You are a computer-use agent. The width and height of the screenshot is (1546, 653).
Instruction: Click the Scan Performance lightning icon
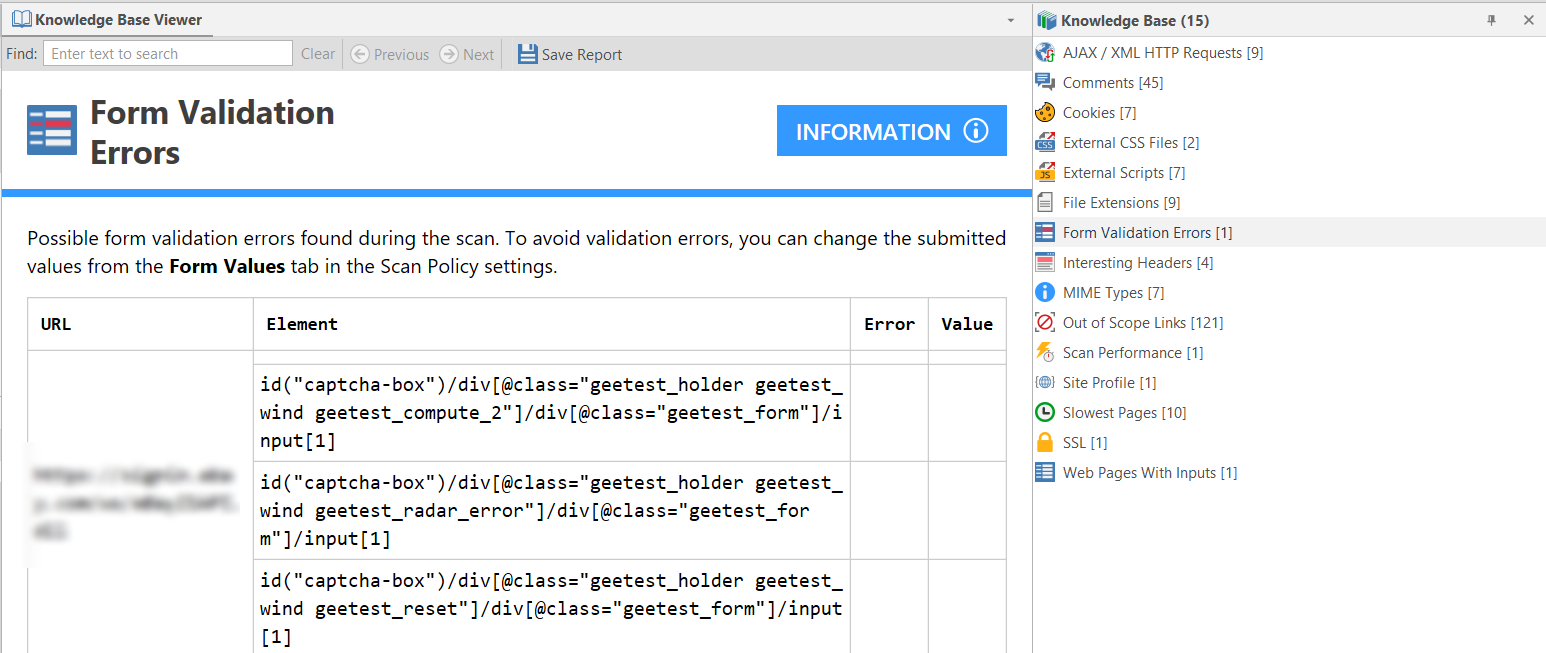[1046, 352]
